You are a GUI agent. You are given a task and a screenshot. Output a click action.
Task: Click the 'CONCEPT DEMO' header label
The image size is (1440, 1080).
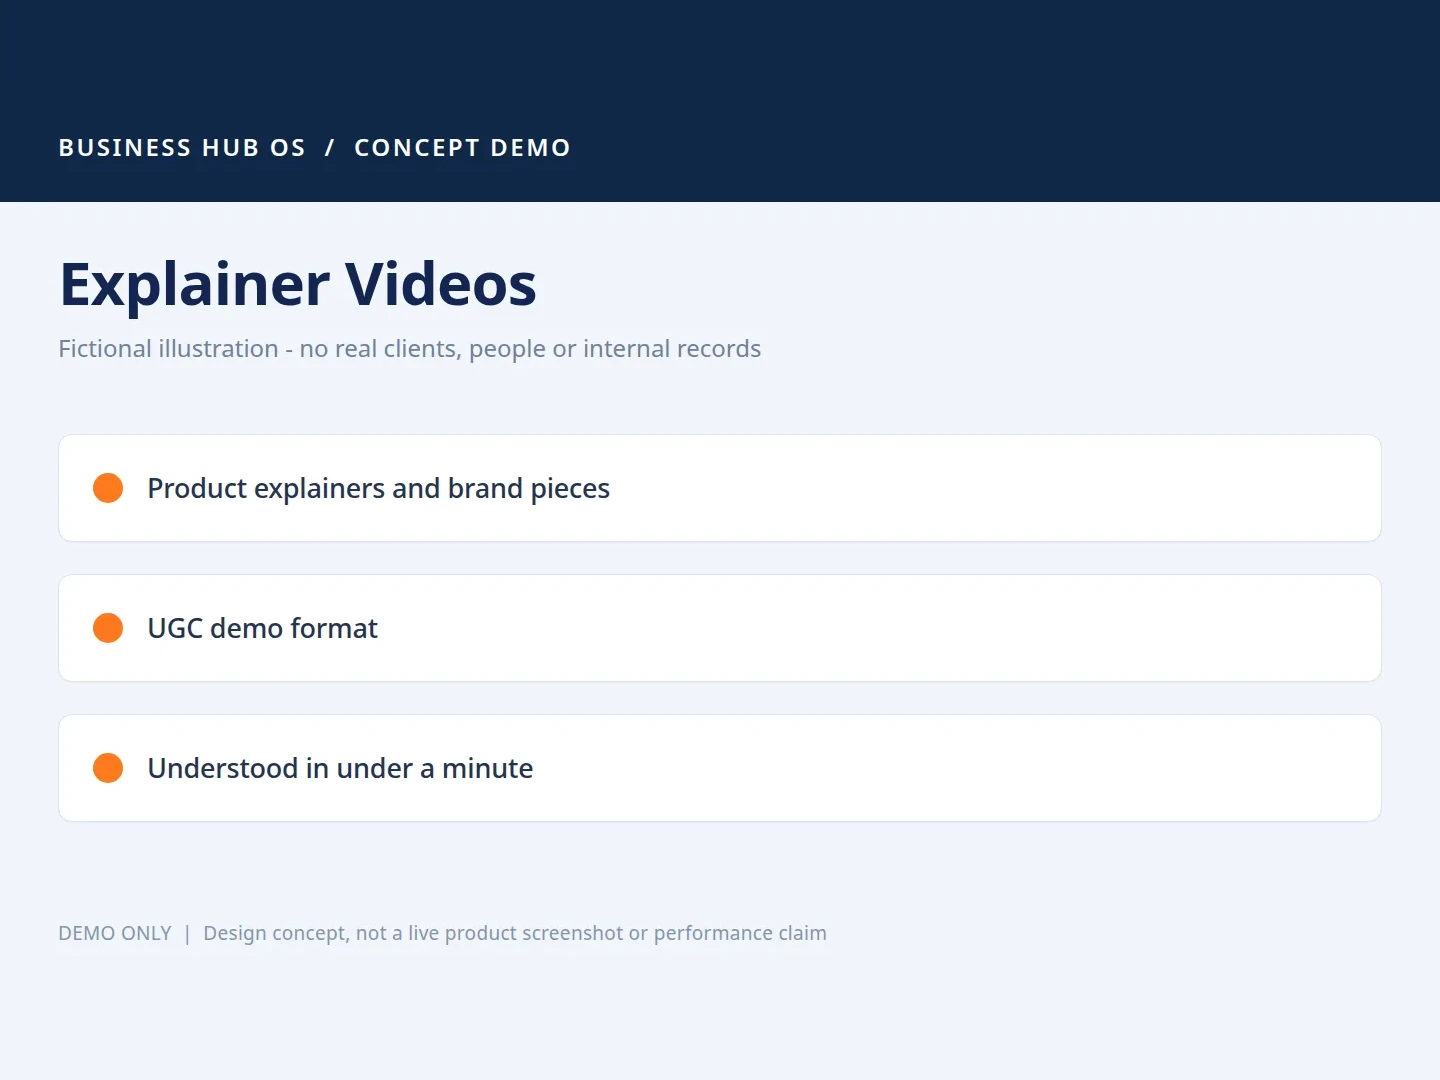(462, 148)
